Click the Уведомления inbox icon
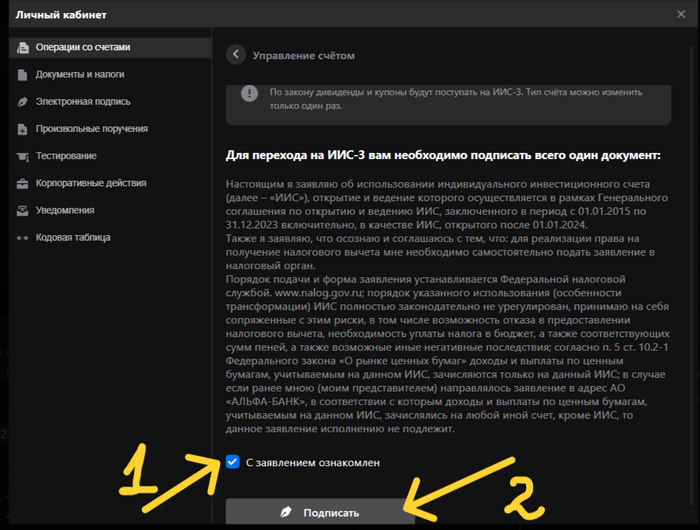The width and height of the screenshot is (700, 530). pyautogui.click(x=22, y=211)
